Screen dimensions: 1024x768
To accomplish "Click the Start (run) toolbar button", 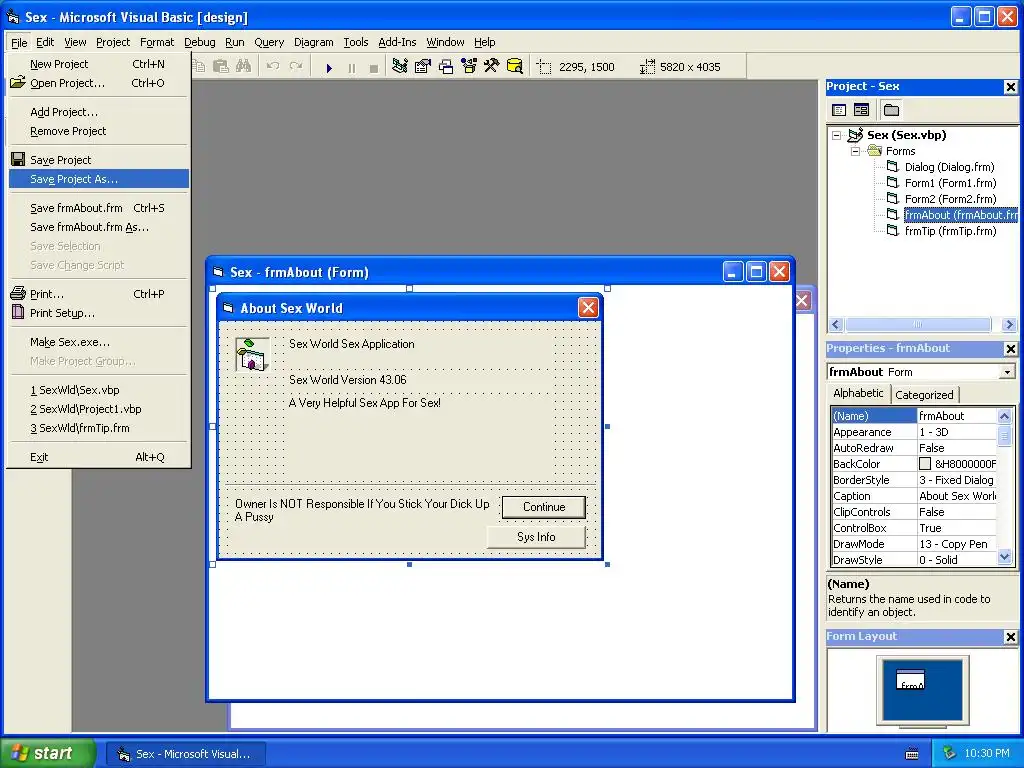I will [x=329, y=67].
